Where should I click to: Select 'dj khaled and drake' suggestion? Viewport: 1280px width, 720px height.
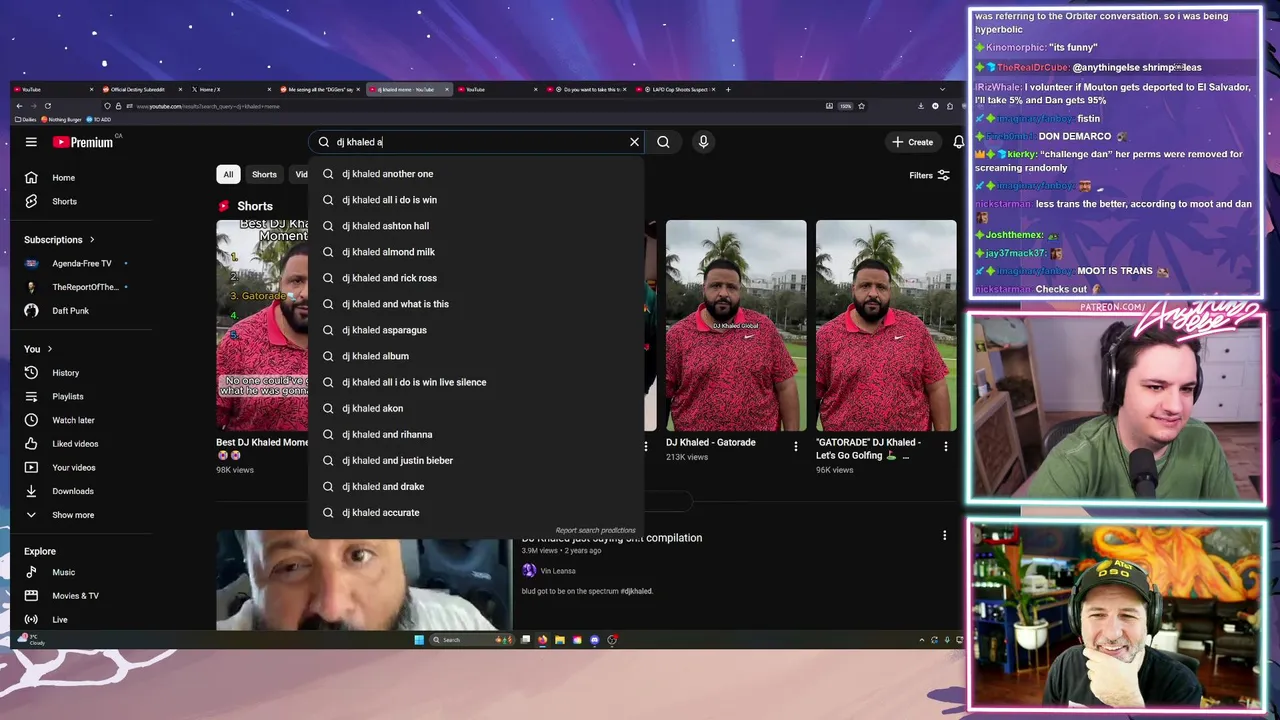pos(475,486)
